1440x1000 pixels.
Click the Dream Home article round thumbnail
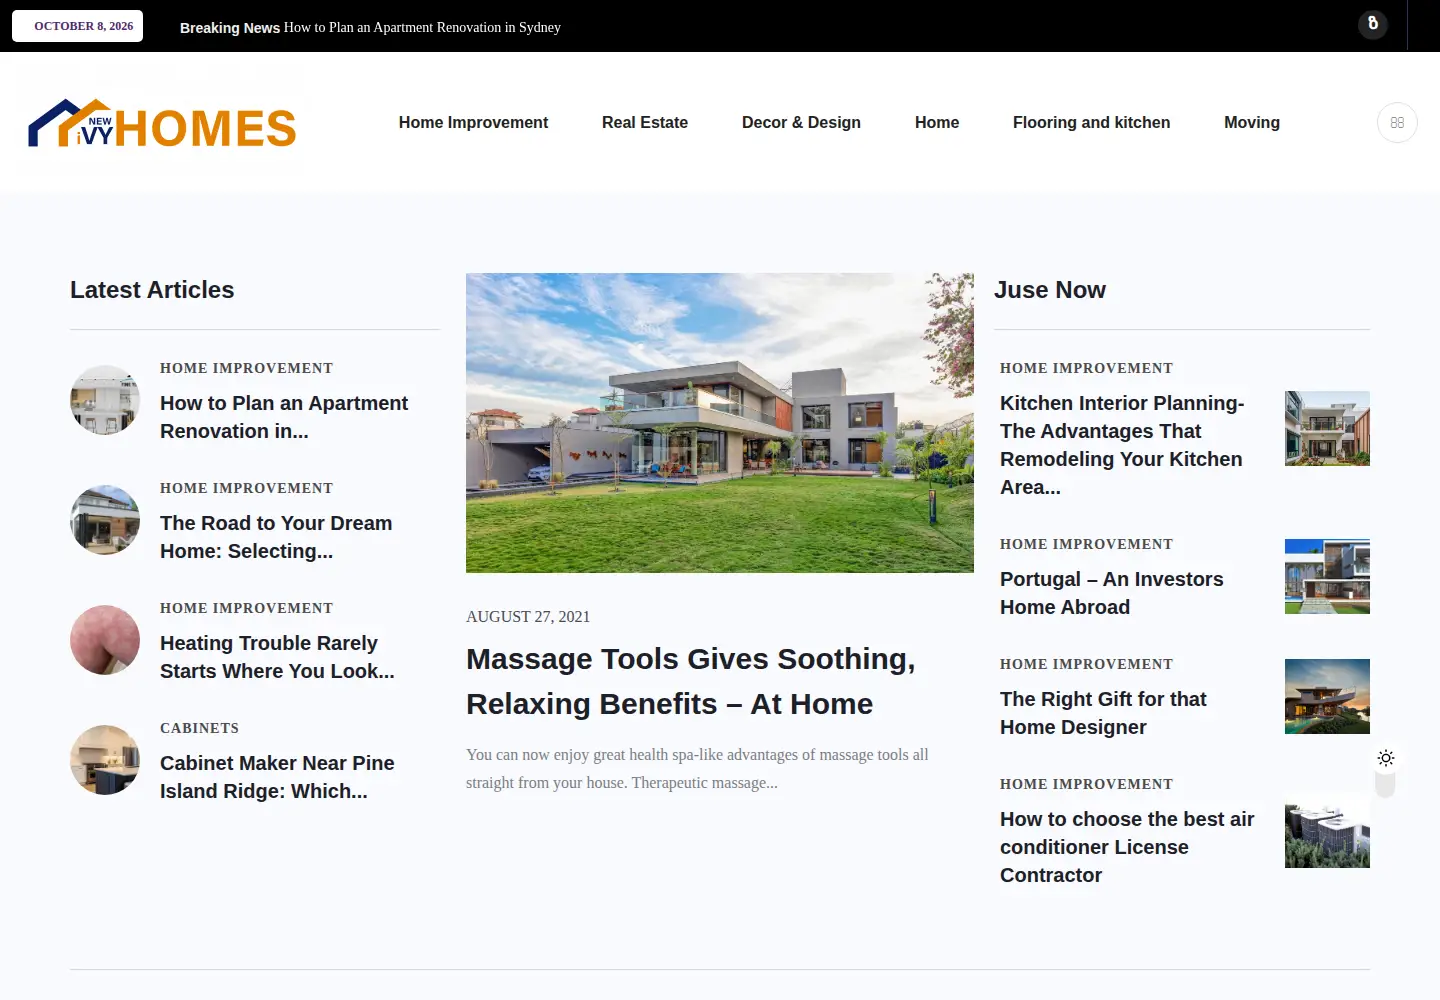point(105,520)
